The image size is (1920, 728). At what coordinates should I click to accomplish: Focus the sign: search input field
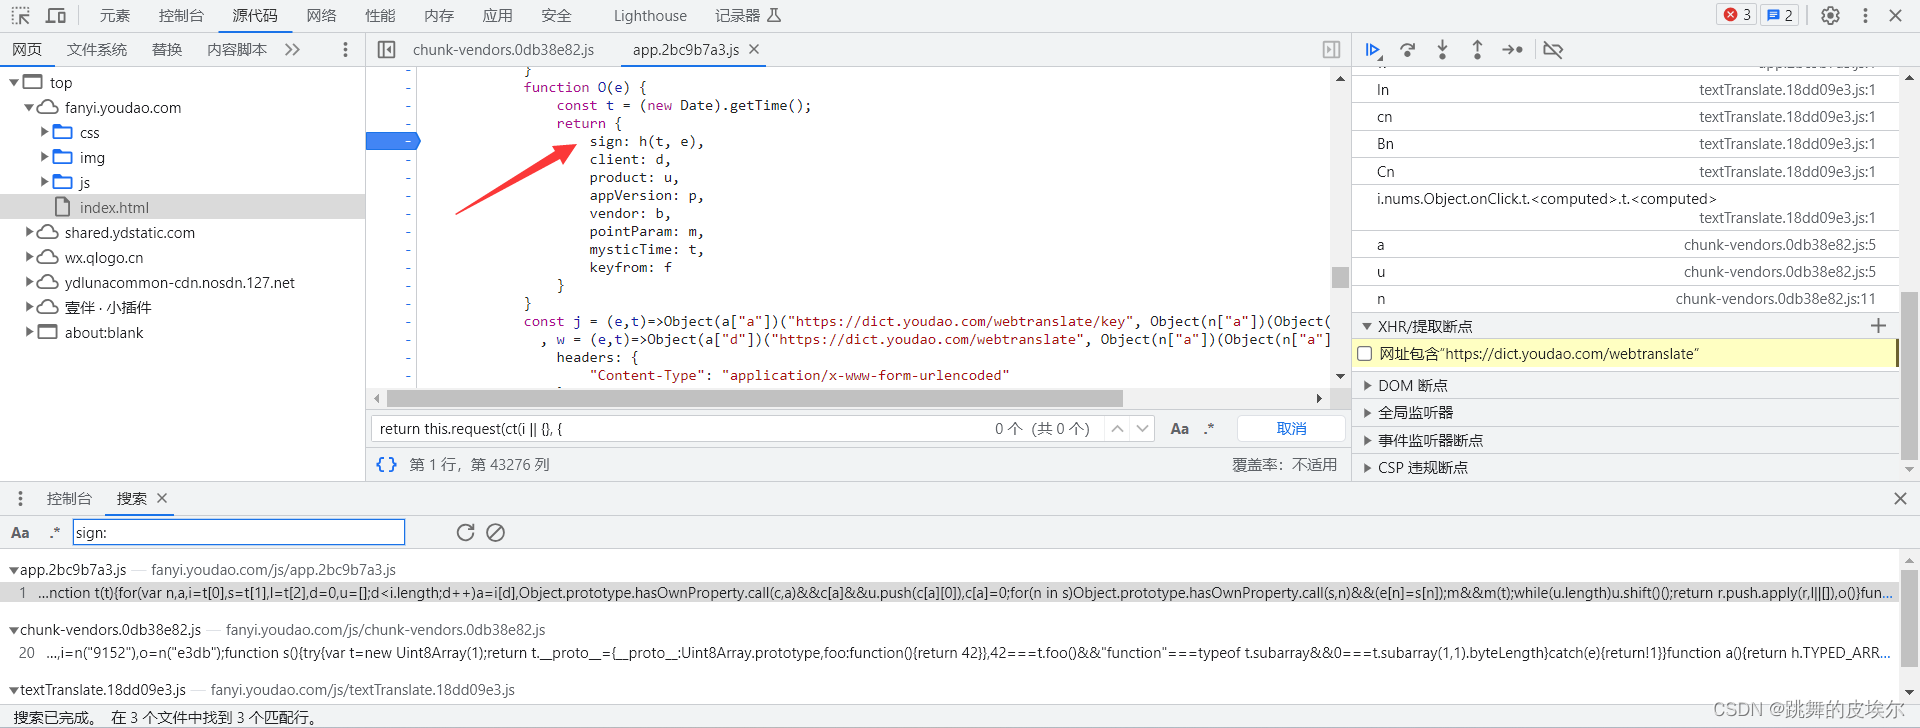pyautogui.click(x=239, y=533)
